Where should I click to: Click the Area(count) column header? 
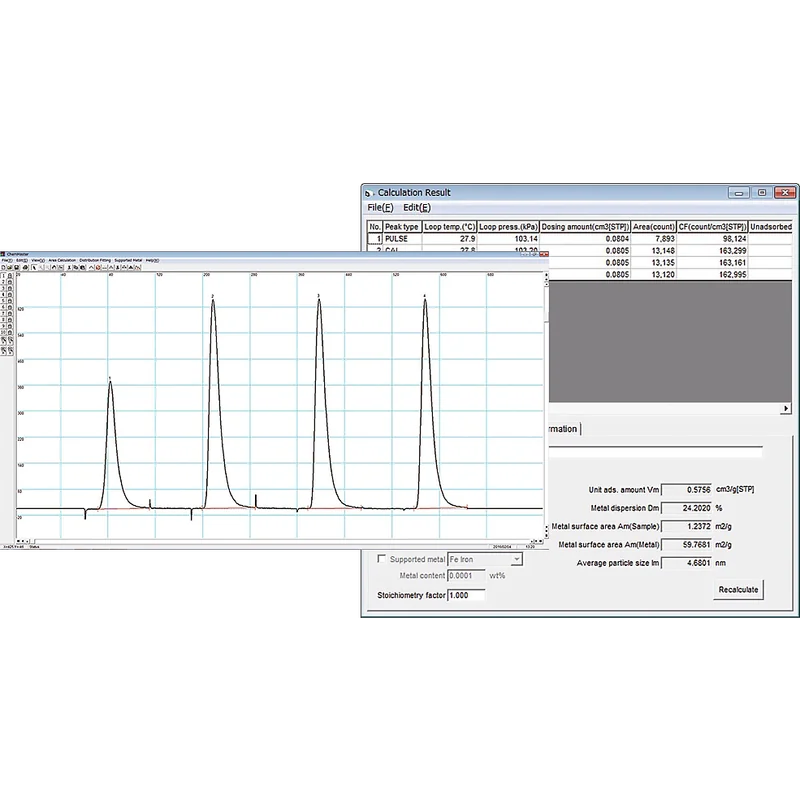coord(654,227)
